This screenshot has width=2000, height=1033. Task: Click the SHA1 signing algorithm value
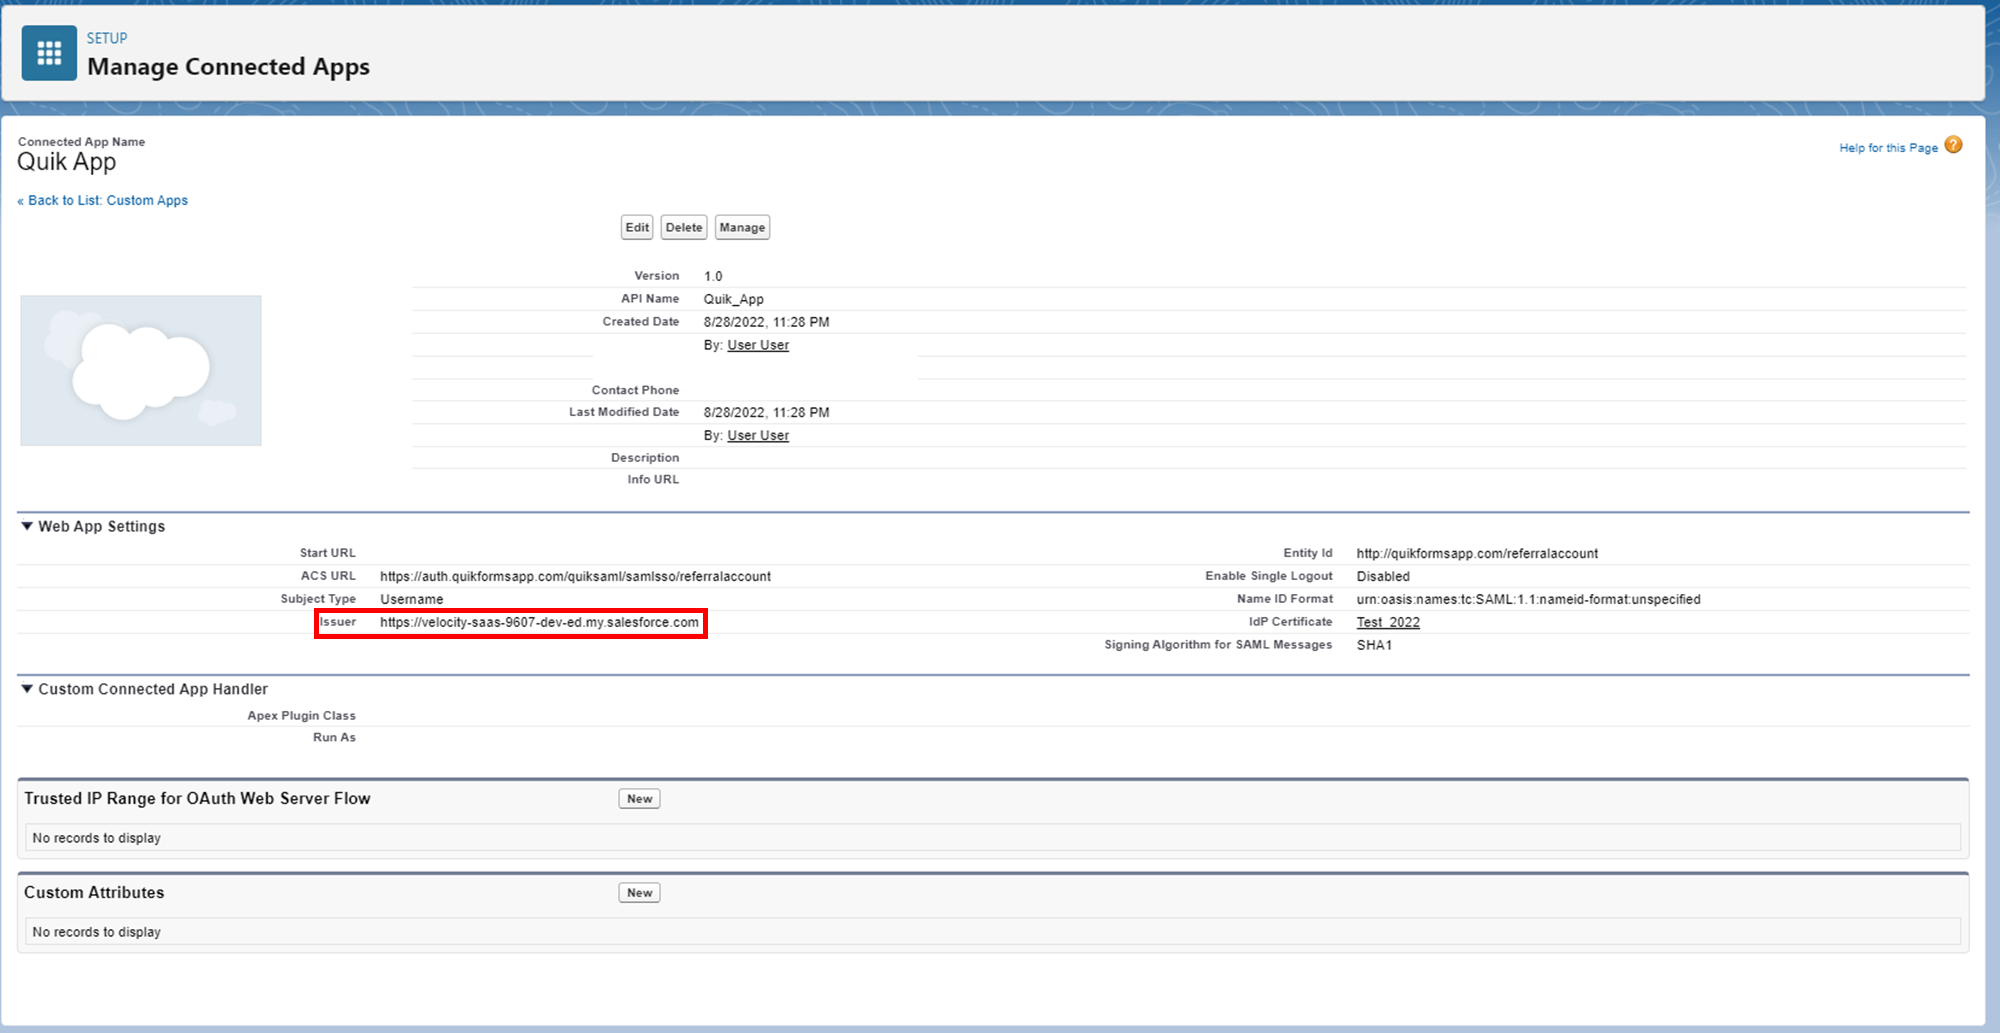tap(1374, 645)
